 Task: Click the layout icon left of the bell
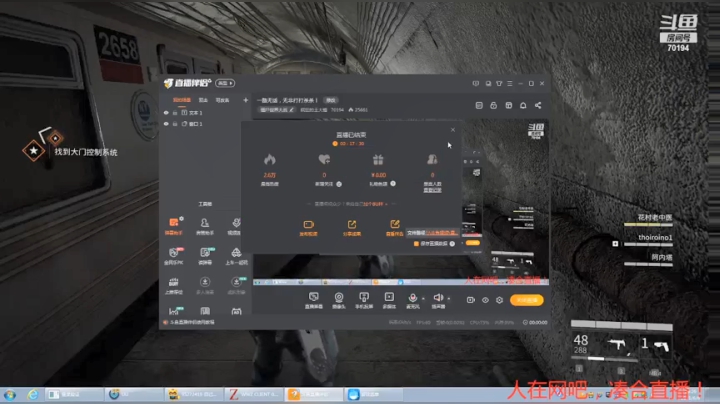(x=508, y=105)
